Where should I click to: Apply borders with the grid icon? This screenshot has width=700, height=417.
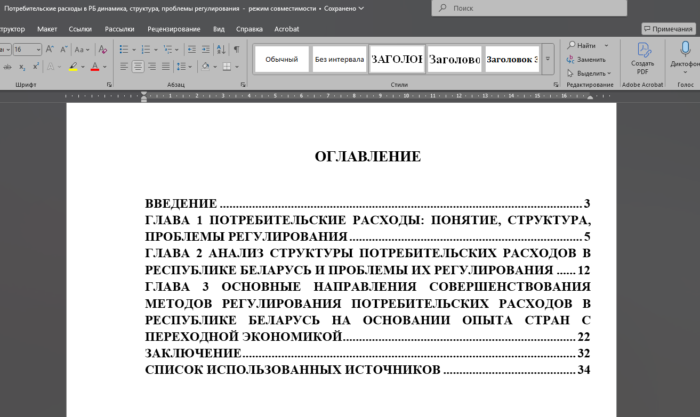[x=227, y=67]
